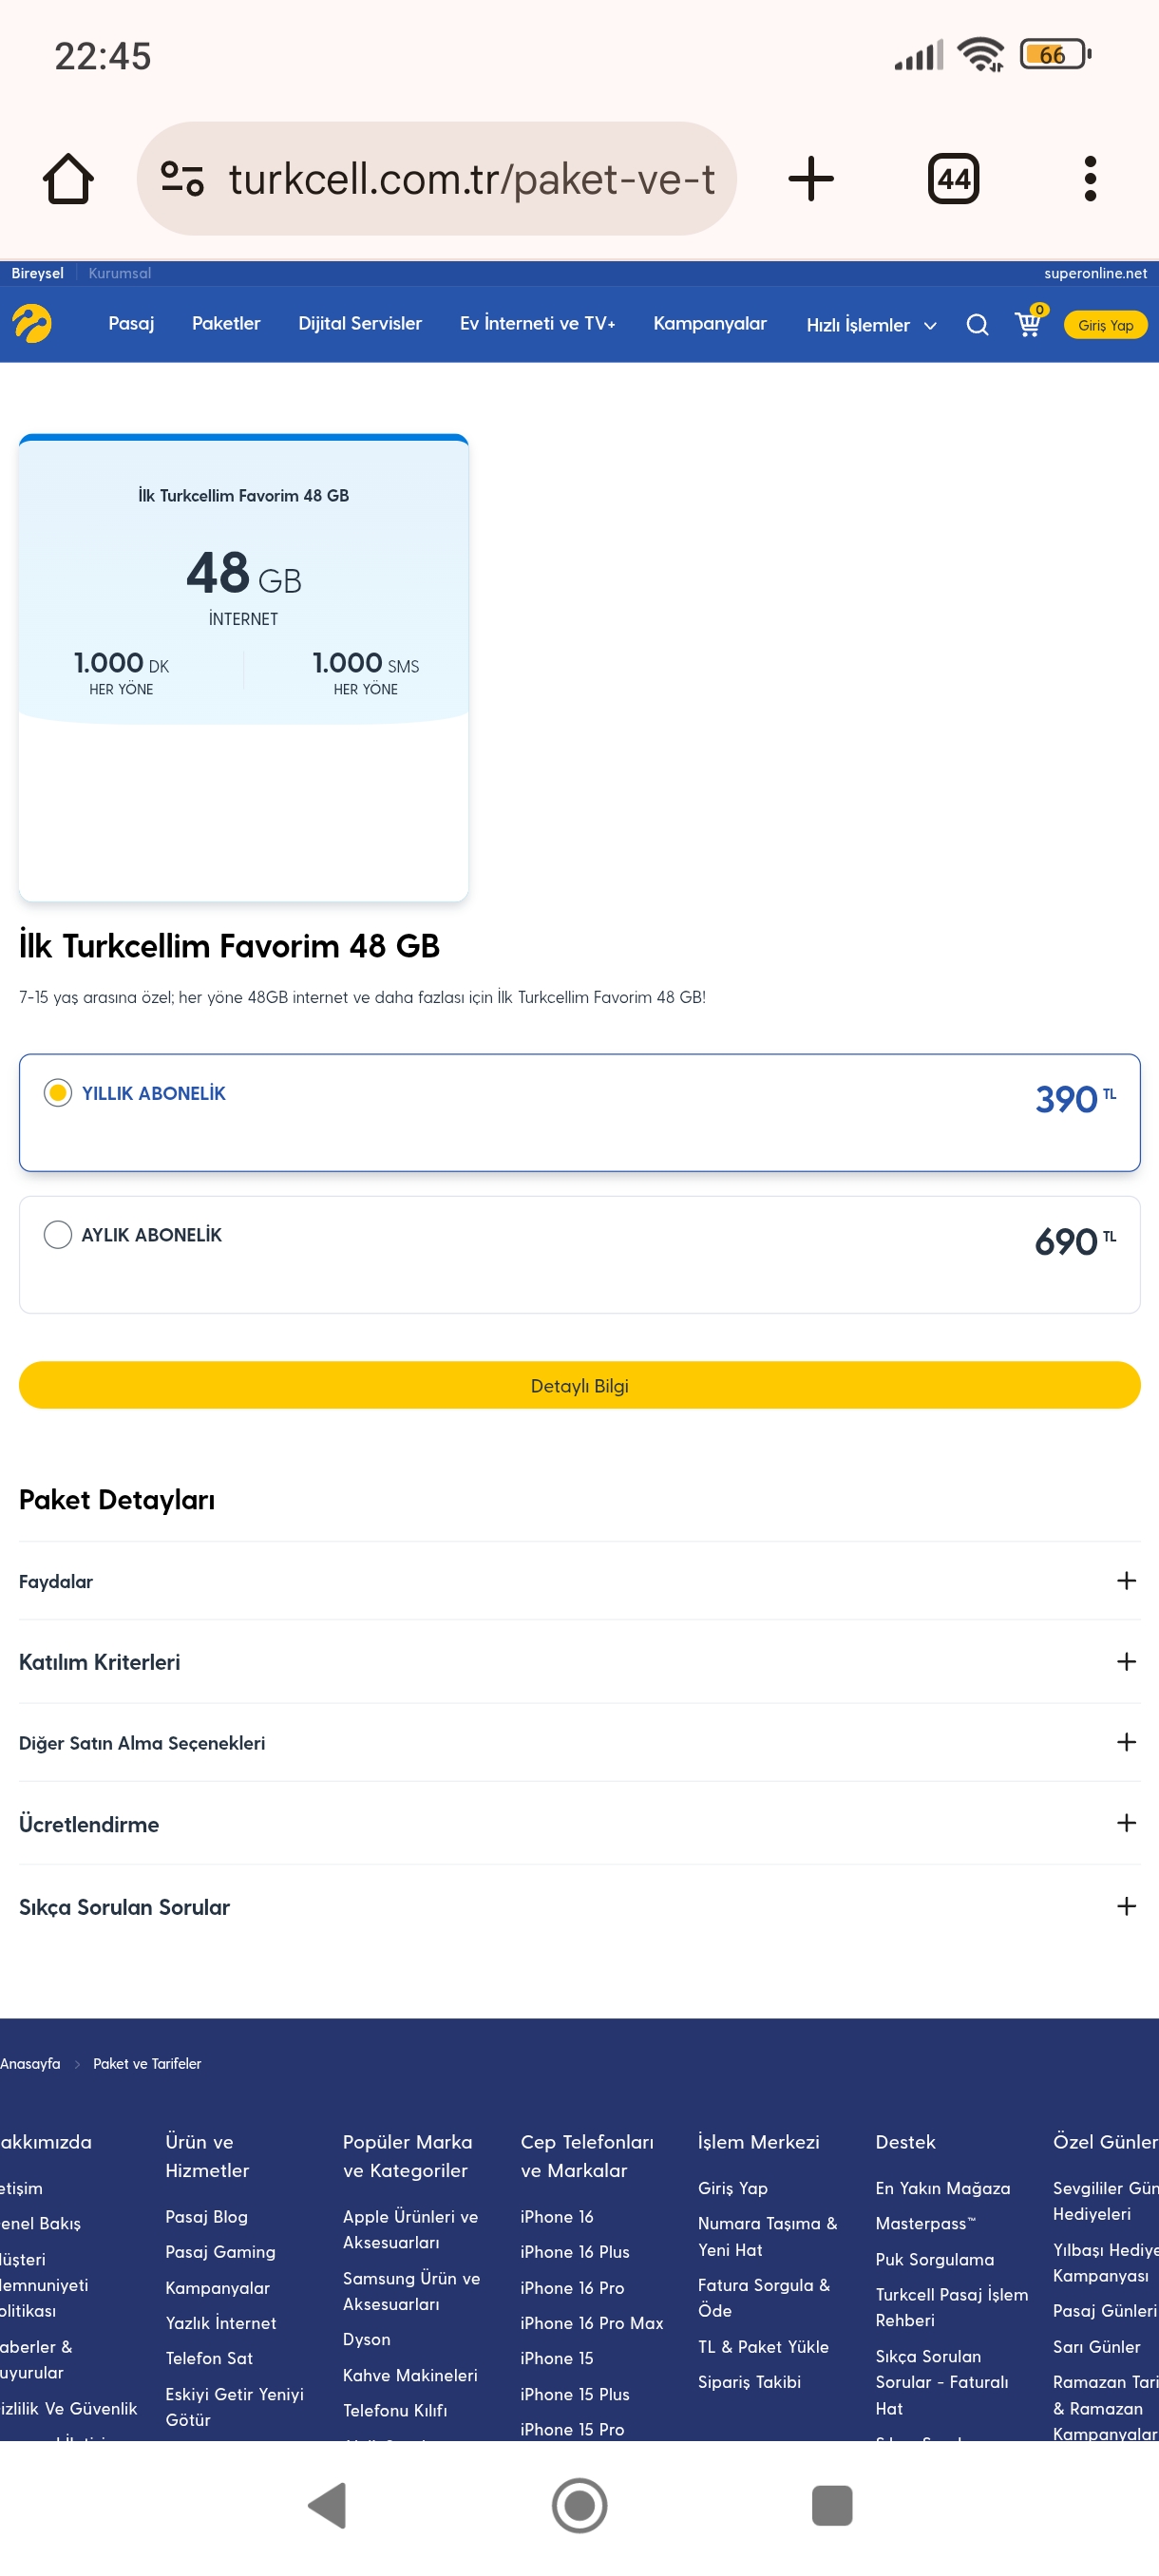Open the Paketler menu item

(x=226, y=323)
